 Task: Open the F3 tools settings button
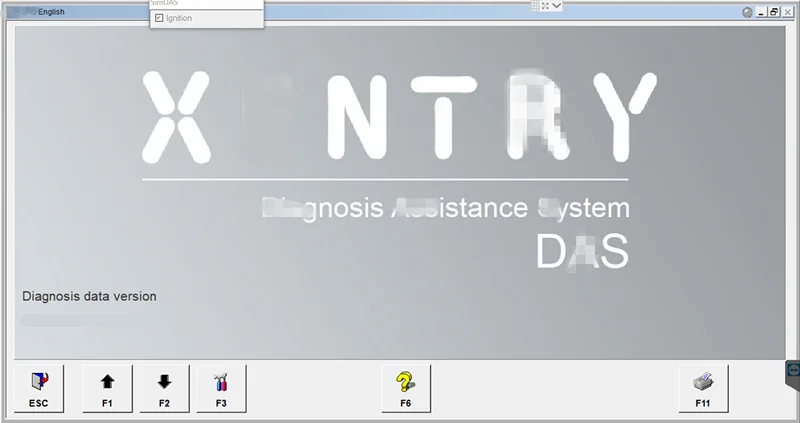coord(221,388)
